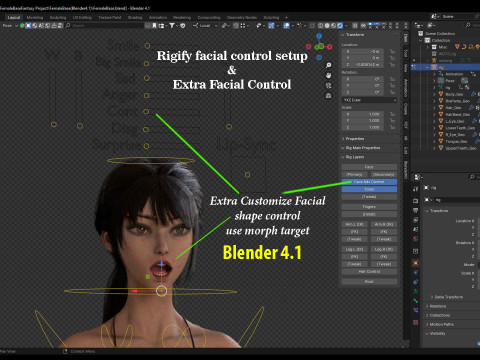
Task: Toggle viewport gizmos icon
Action: [x=271, y=25]
